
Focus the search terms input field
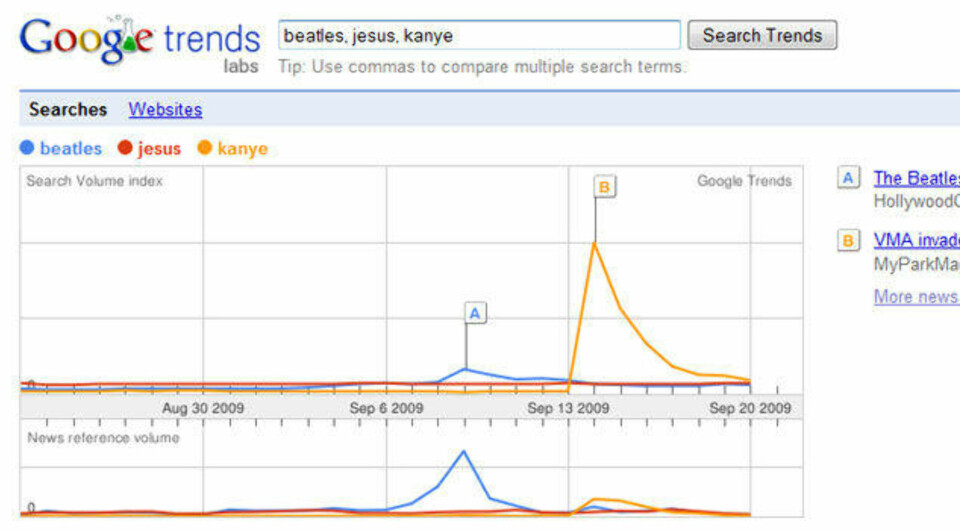coord(479,35)
